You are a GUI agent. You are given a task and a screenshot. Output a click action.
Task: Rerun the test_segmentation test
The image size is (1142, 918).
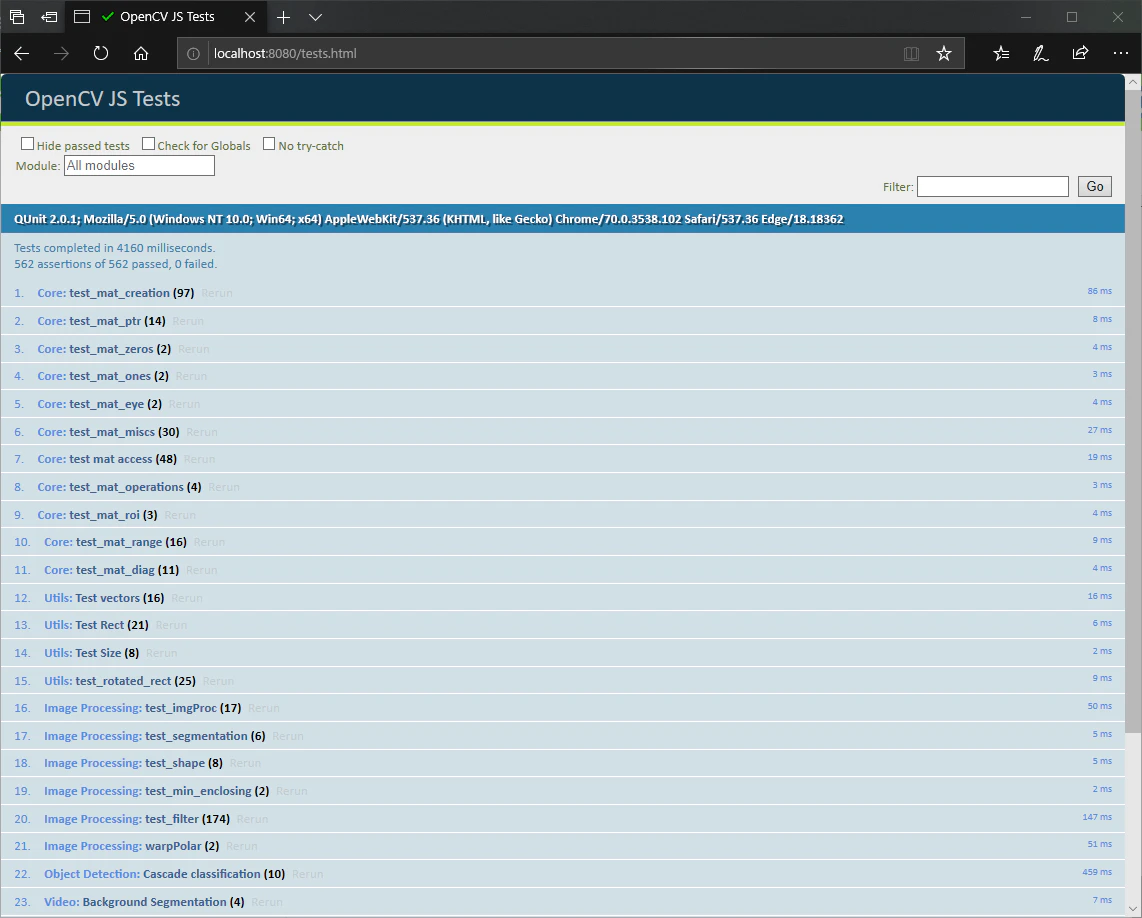coord(288,736)
